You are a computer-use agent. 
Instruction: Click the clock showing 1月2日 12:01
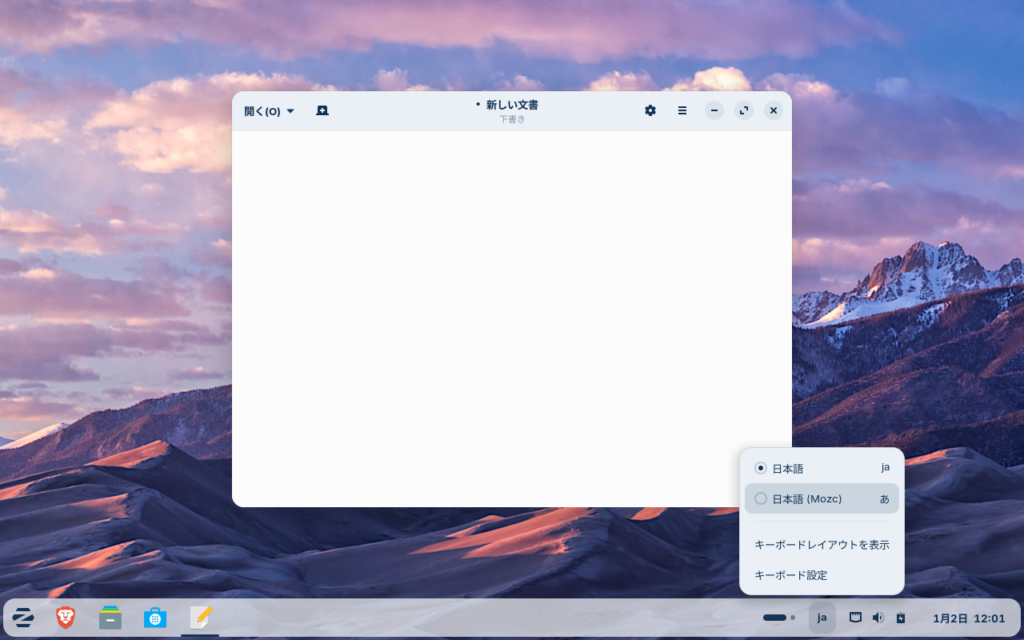969,618
